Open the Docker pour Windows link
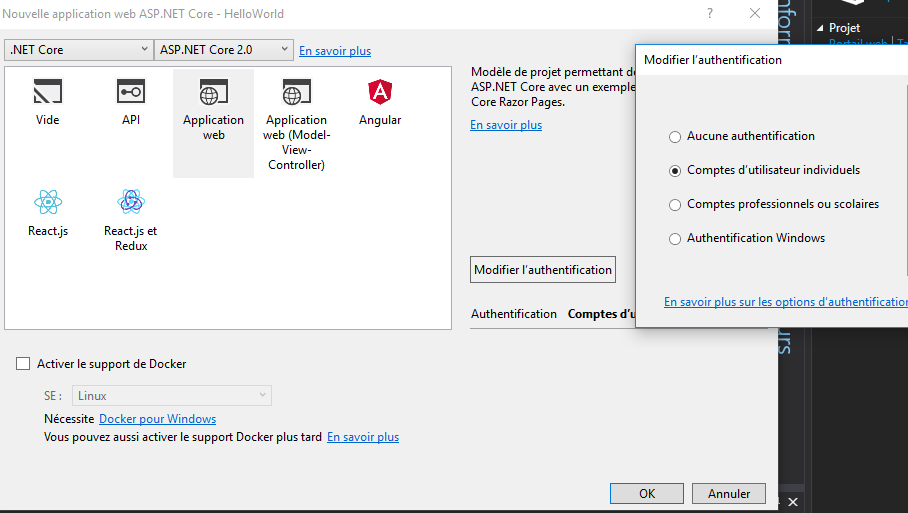Image resolution: width=908 pixels, height=513 pixels. (x=157, y=419)
